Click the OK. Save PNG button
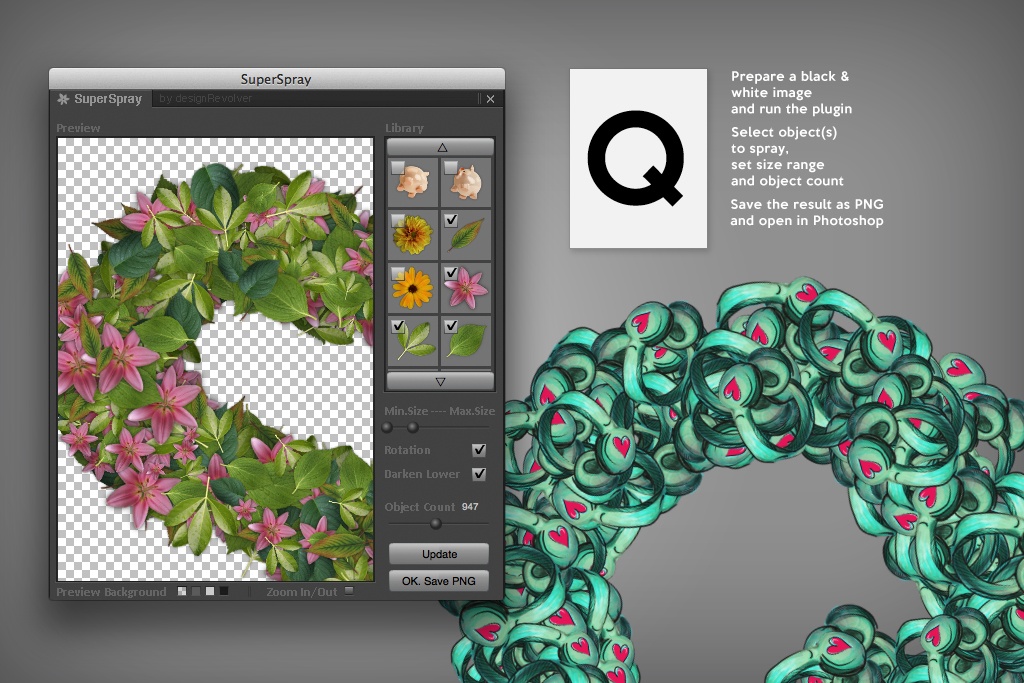Viewport: 1024px width, 683px height. 439,581
